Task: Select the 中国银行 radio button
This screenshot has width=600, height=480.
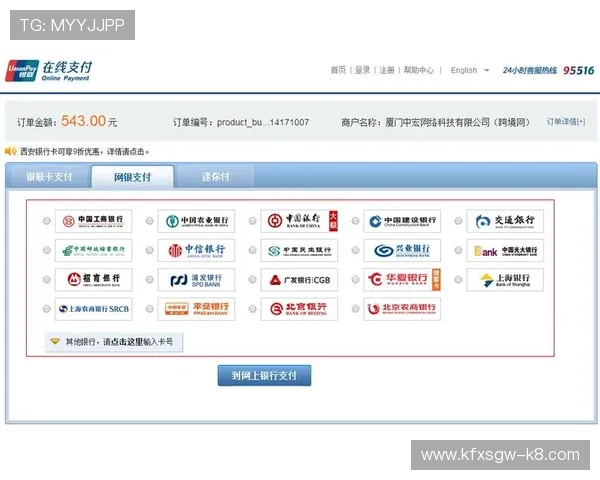Action: point(253,221)
